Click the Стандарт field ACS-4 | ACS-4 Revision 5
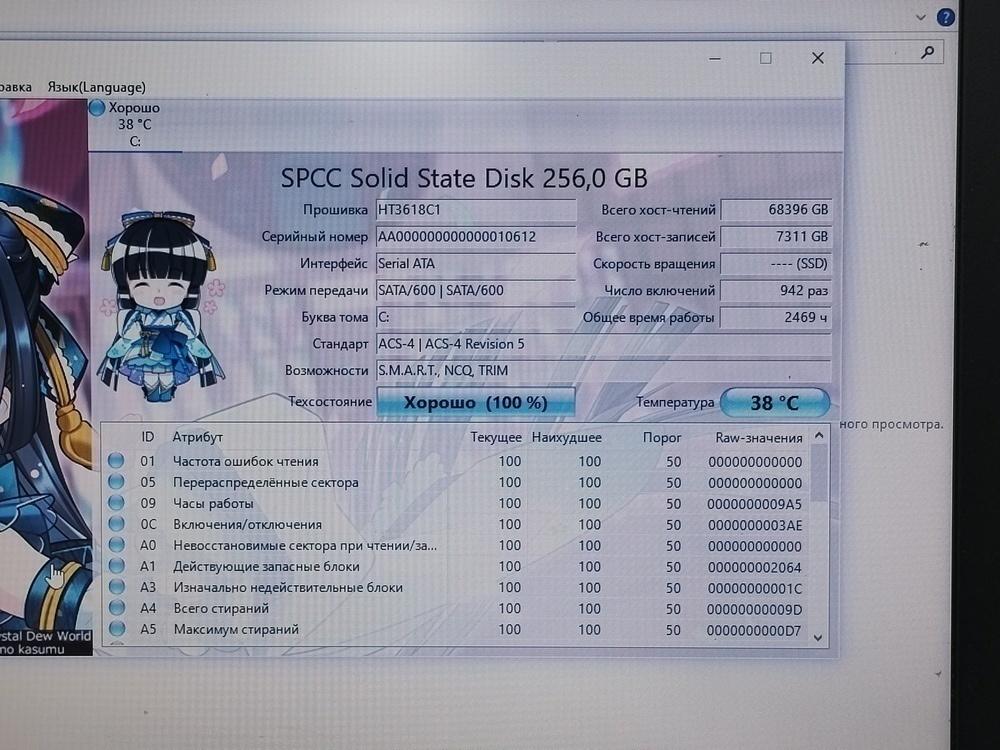The width and height of the screenshot is (1000, 750). tap(603, 344)
